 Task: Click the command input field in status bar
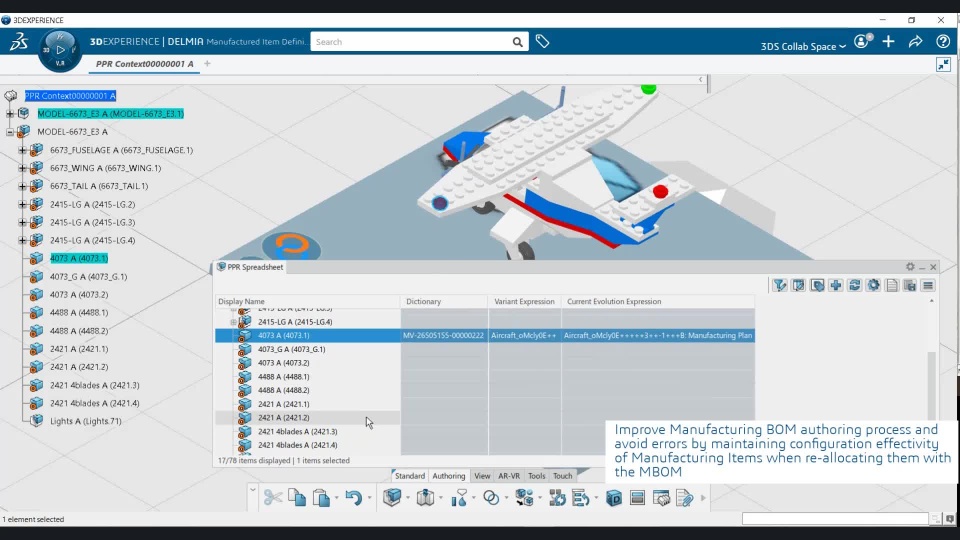pos(835,519)
